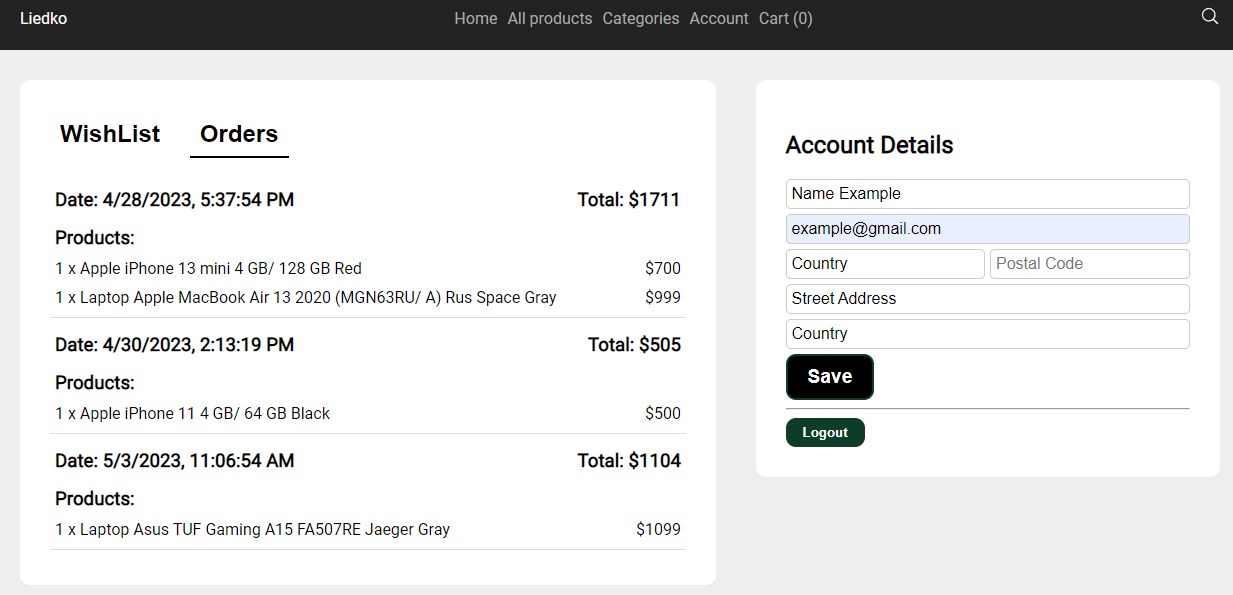Click the Asus TUF Gaming A15 order item
The image size is (1233, 595).
tap(253, 529)
